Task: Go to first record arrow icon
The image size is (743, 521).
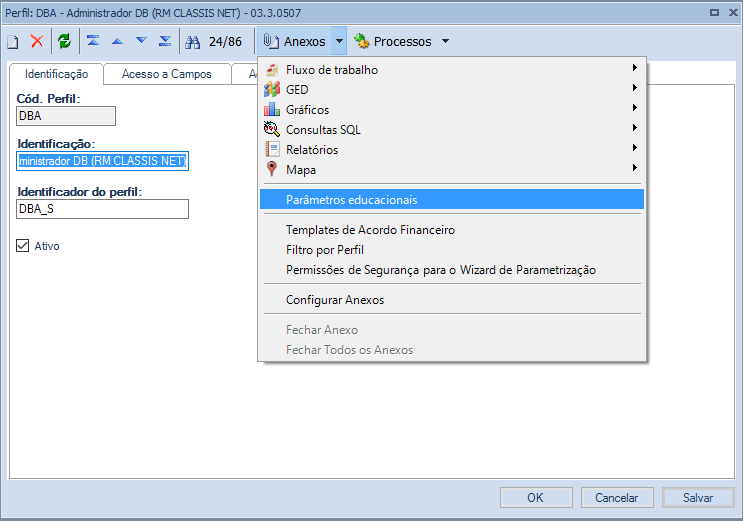Action: pos(93,41)
